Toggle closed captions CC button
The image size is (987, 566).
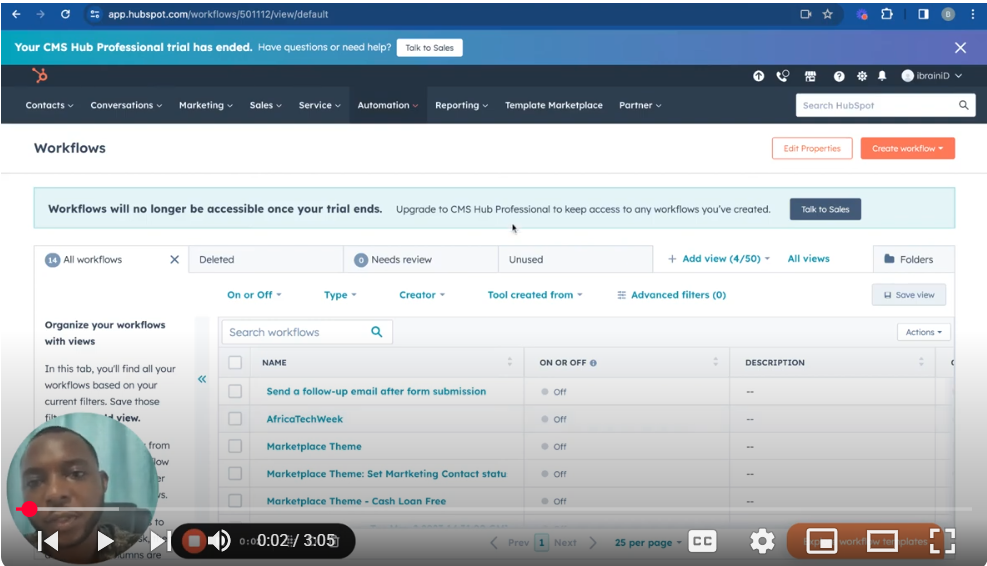tap(702, 541)
